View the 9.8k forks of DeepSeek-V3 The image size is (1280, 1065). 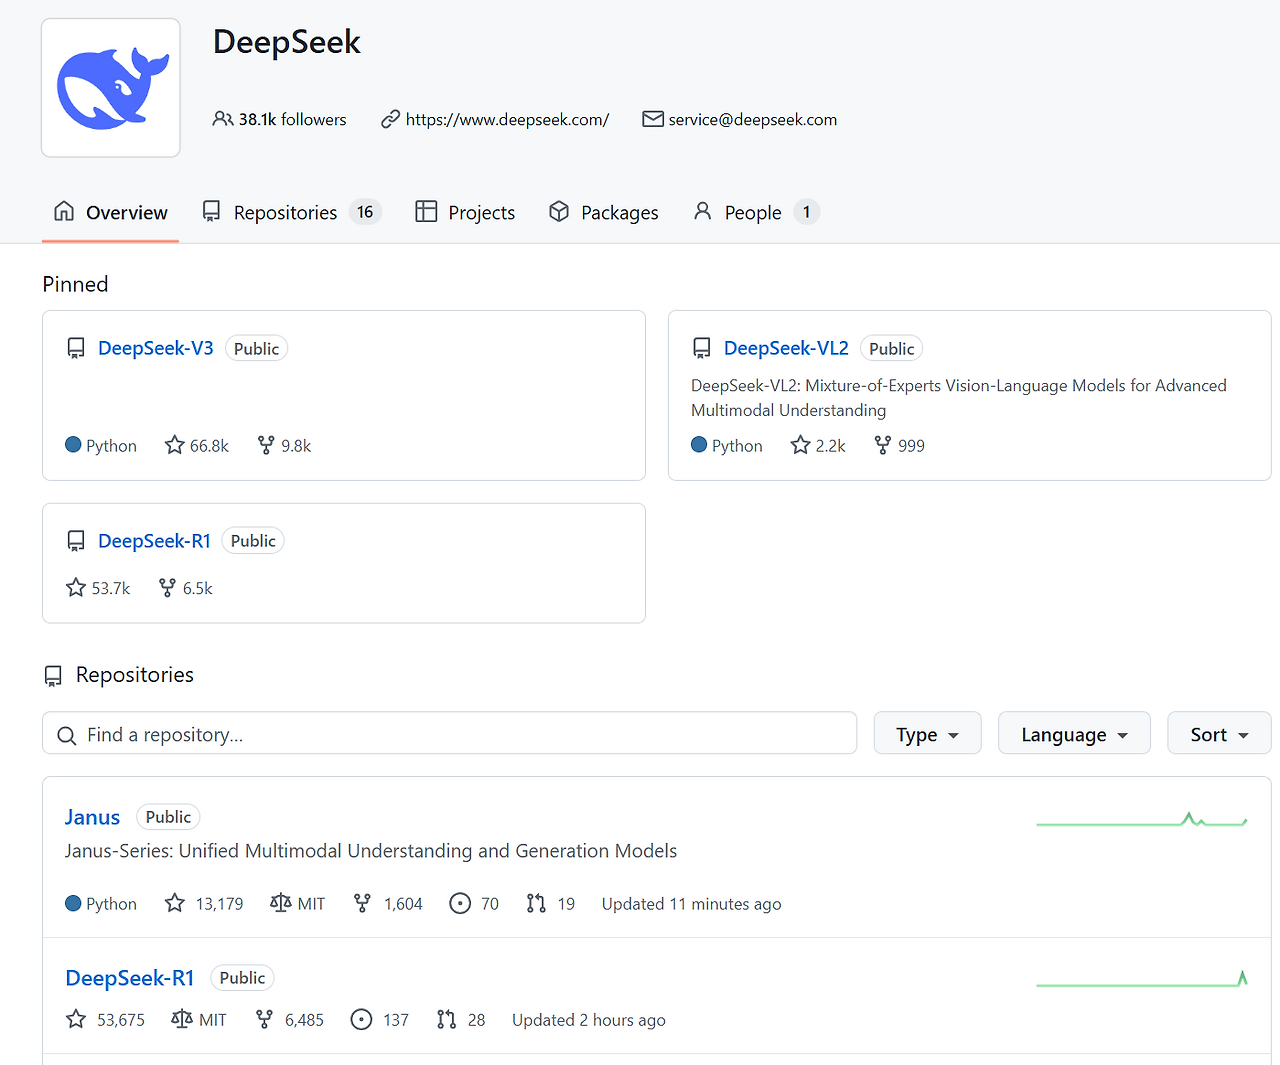[x=285, y=445]
